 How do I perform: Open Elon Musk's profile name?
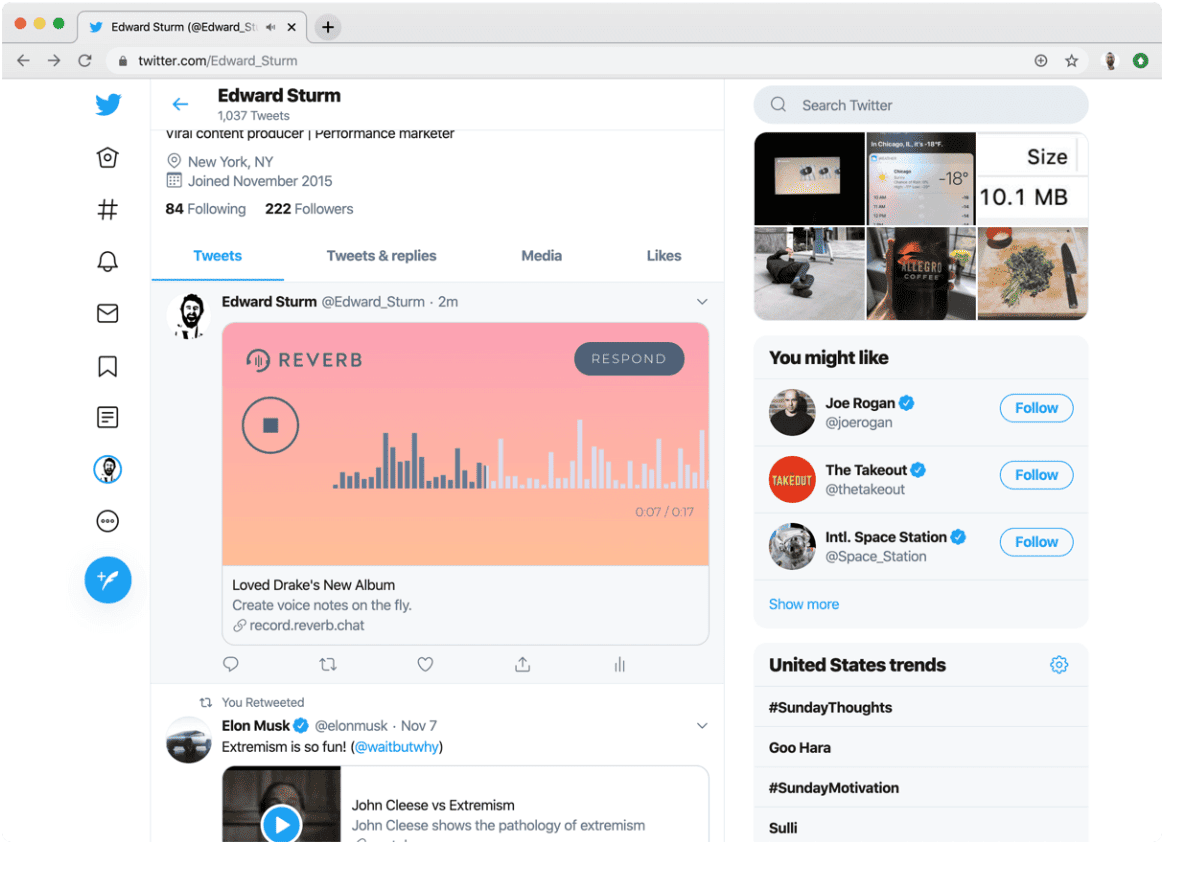tap(256, 726)
